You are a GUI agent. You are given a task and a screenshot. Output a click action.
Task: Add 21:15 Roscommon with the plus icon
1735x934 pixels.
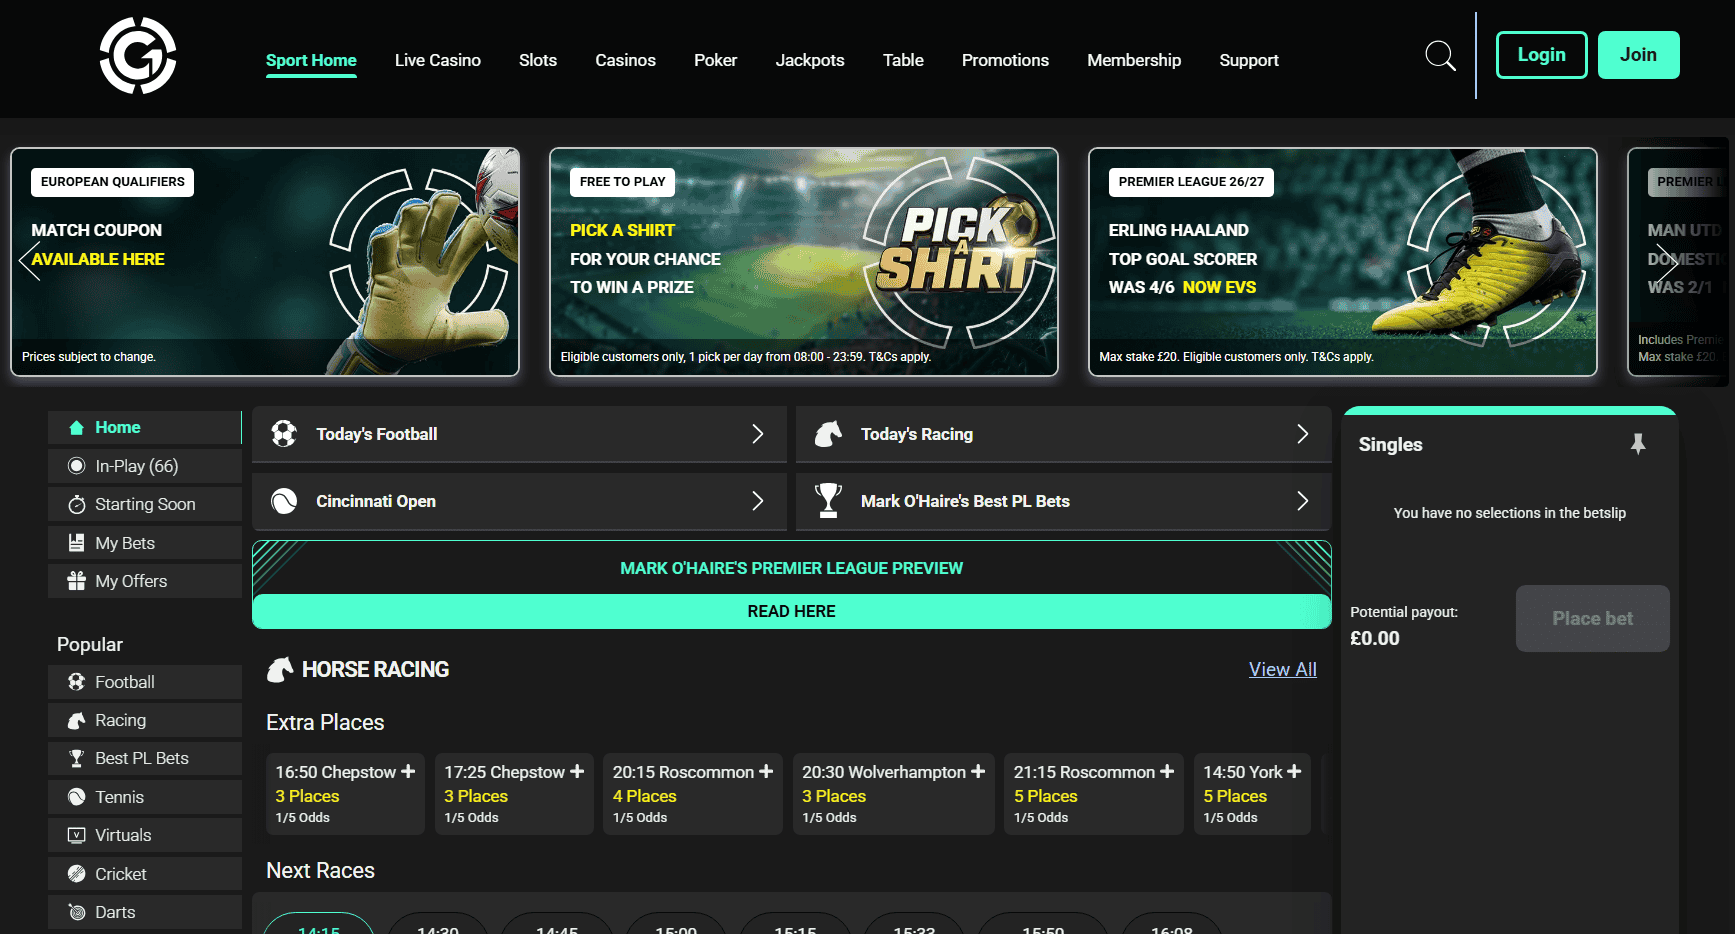pyautogui.click(x=1167, y=772)
